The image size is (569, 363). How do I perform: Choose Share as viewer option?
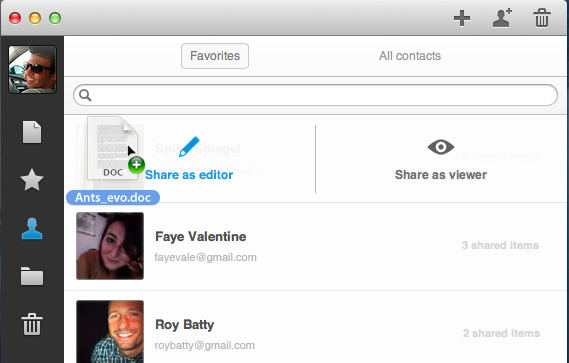coord(441,175)
